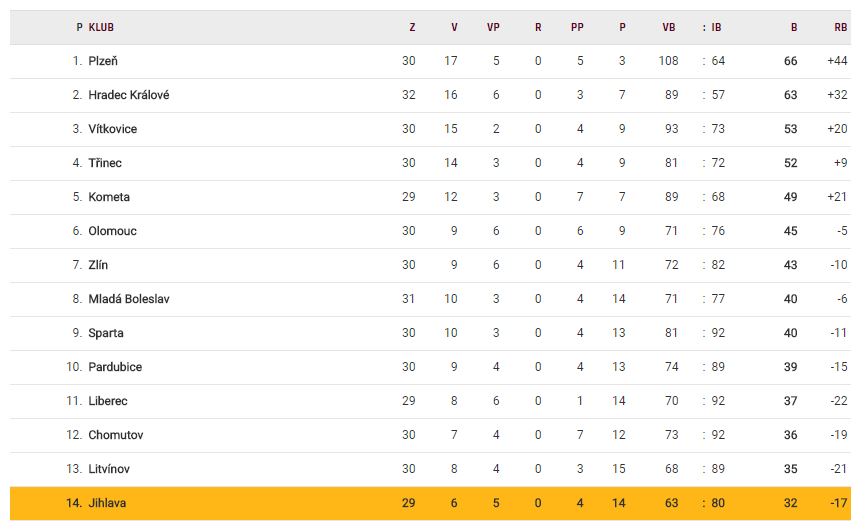Open the Liberec club entry
The height and width of the screenshot is (531, 866).
tap(108, 401)
